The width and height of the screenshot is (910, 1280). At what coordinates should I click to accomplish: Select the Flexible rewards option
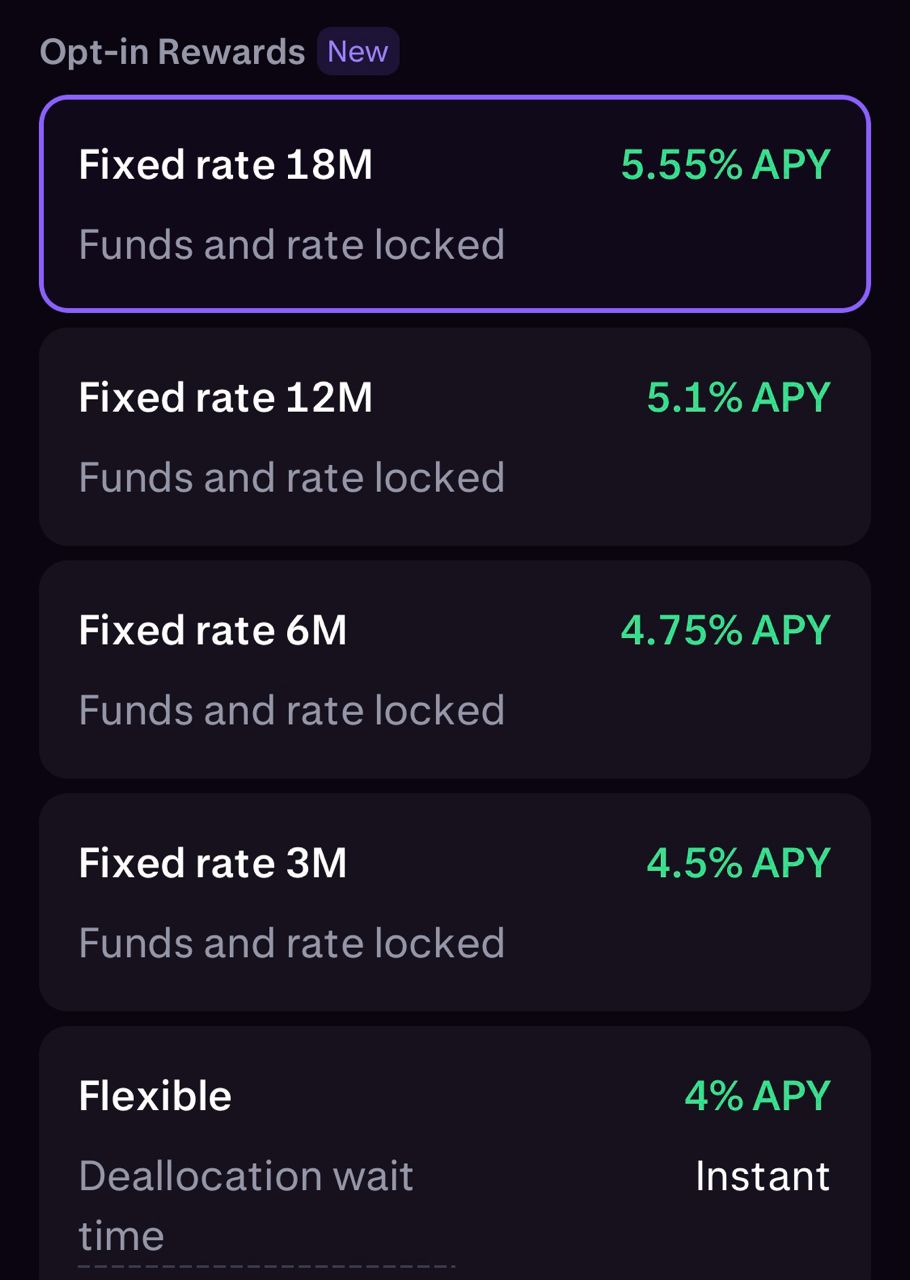point(455,1153)
